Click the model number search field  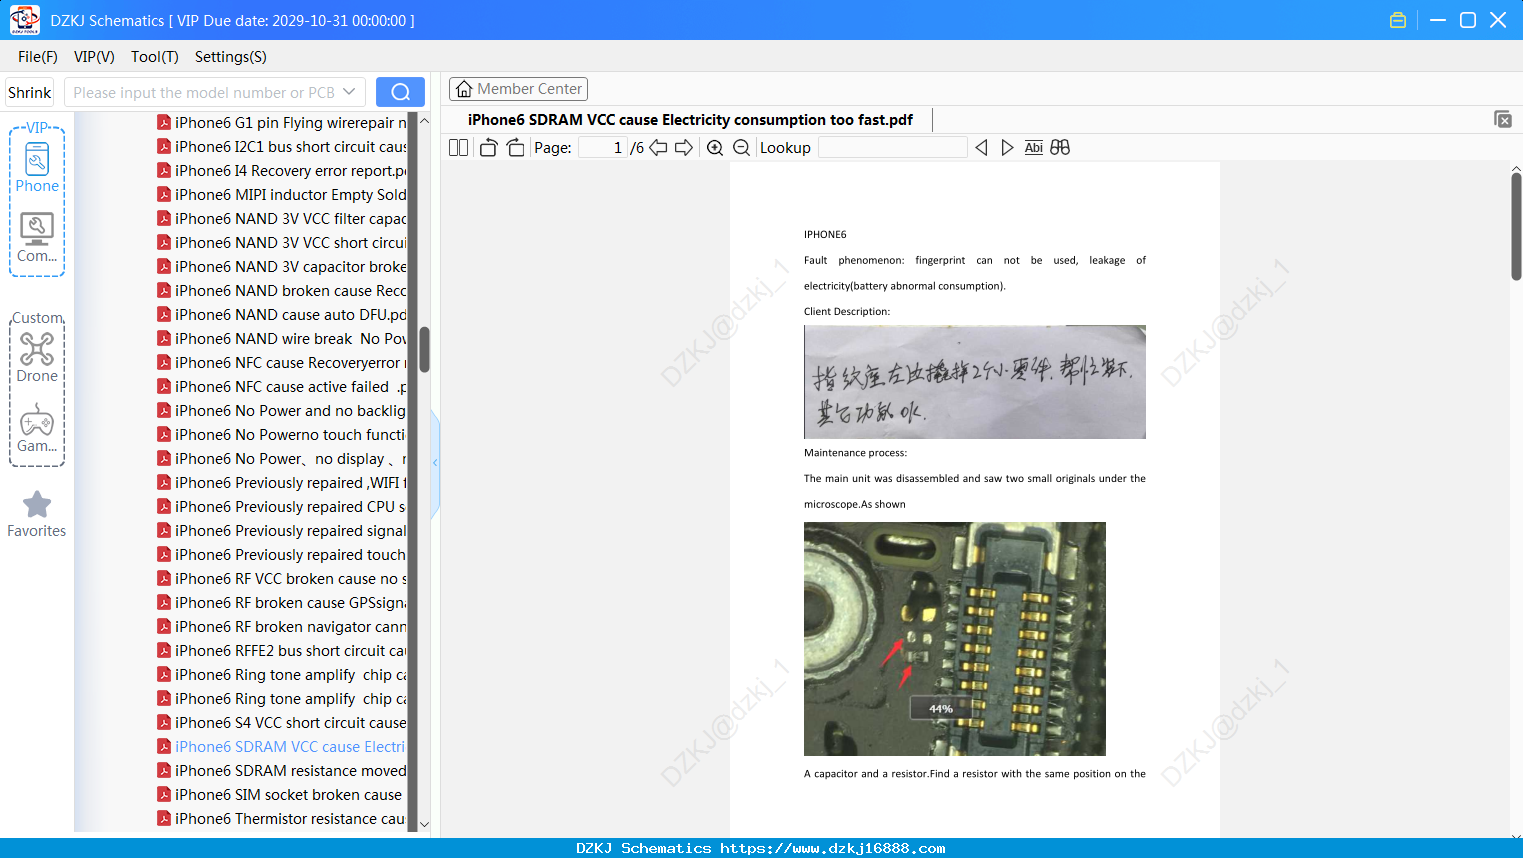coord(204,92)
